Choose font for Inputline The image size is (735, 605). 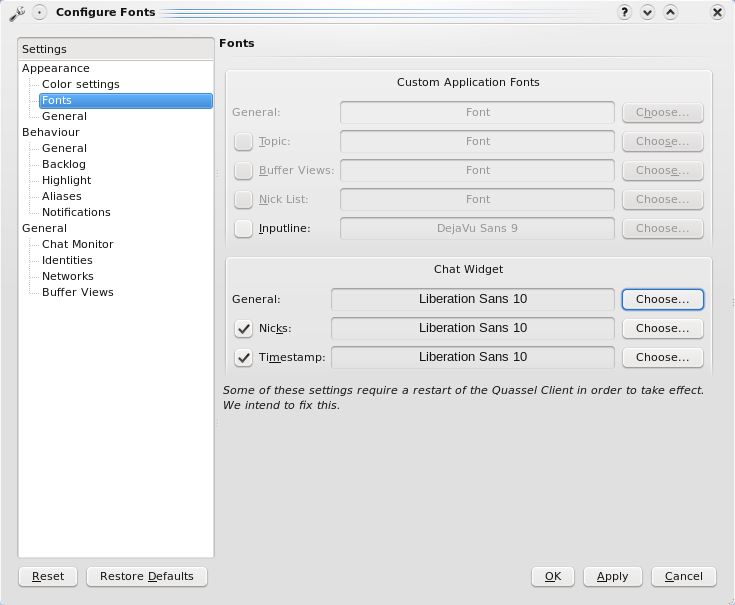pos(663,229)
